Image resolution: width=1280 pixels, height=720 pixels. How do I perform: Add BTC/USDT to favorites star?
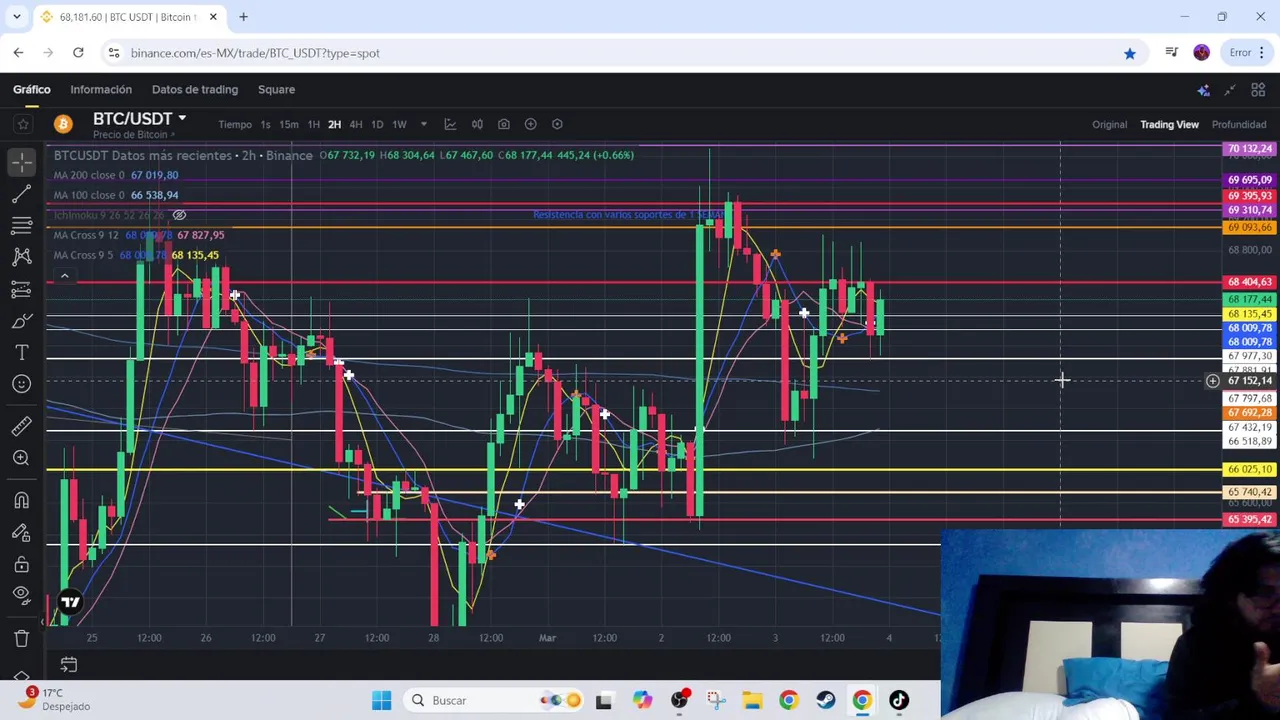pos(23,124)
